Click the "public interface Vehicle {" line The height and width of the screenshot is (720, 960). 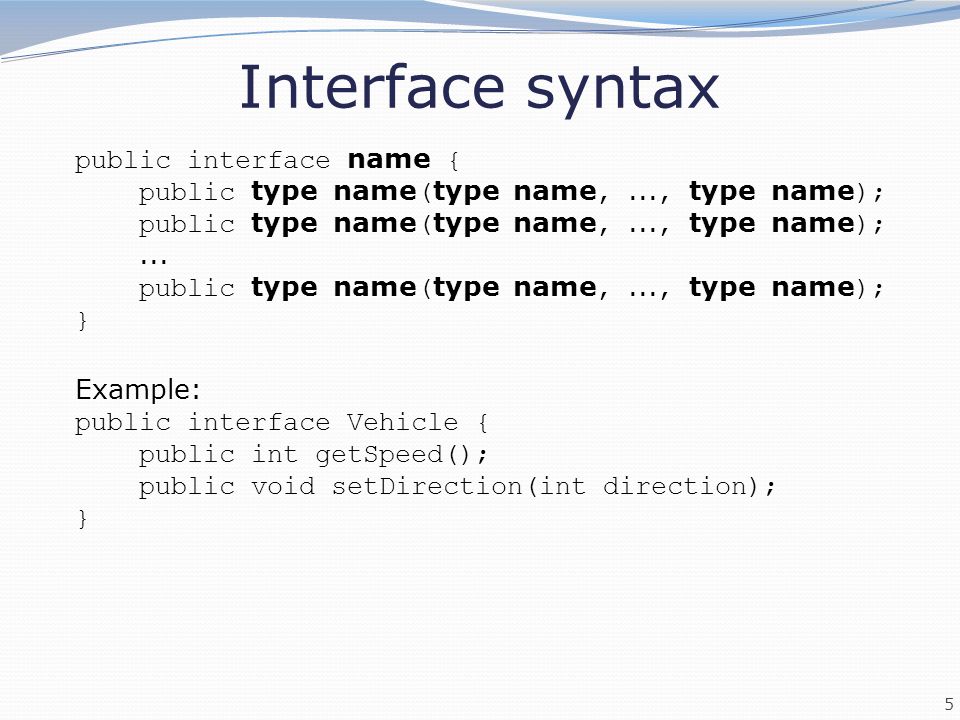281,422
